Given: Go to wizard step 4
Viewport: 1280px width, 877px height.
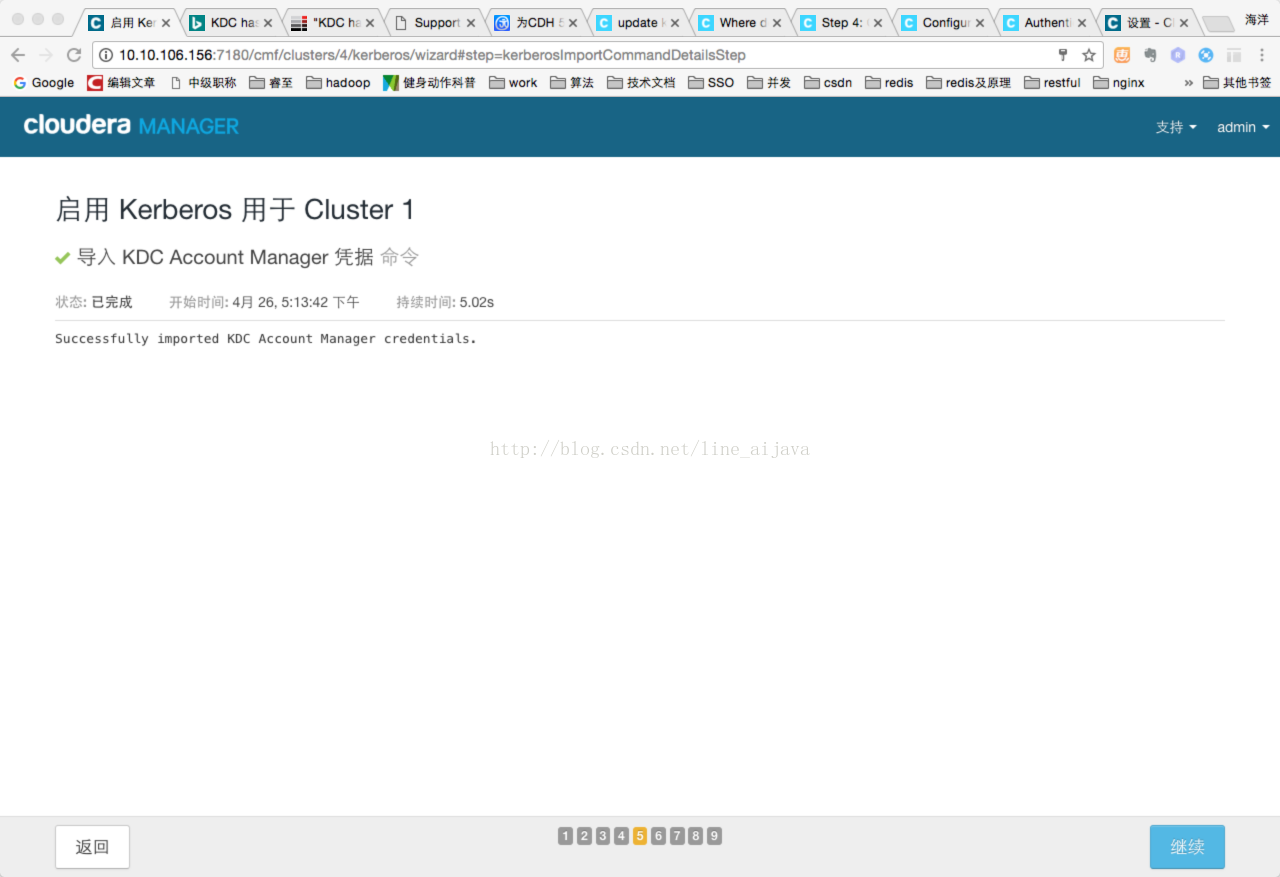Looking at the screenshot, I should click(621, 836).
